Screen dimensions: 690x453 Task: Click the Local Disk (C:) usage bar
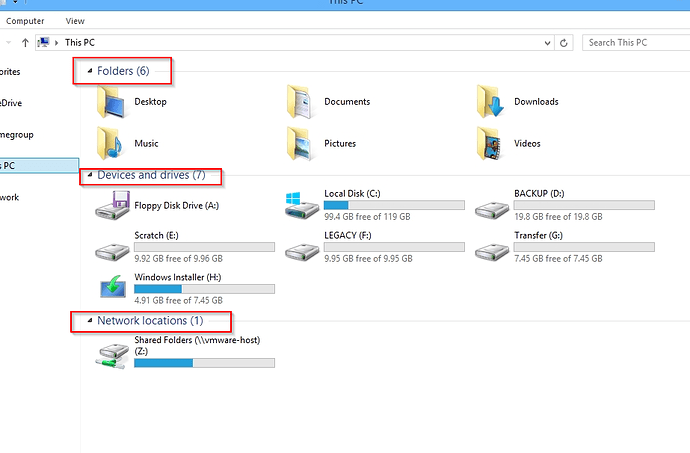[394, 205]
